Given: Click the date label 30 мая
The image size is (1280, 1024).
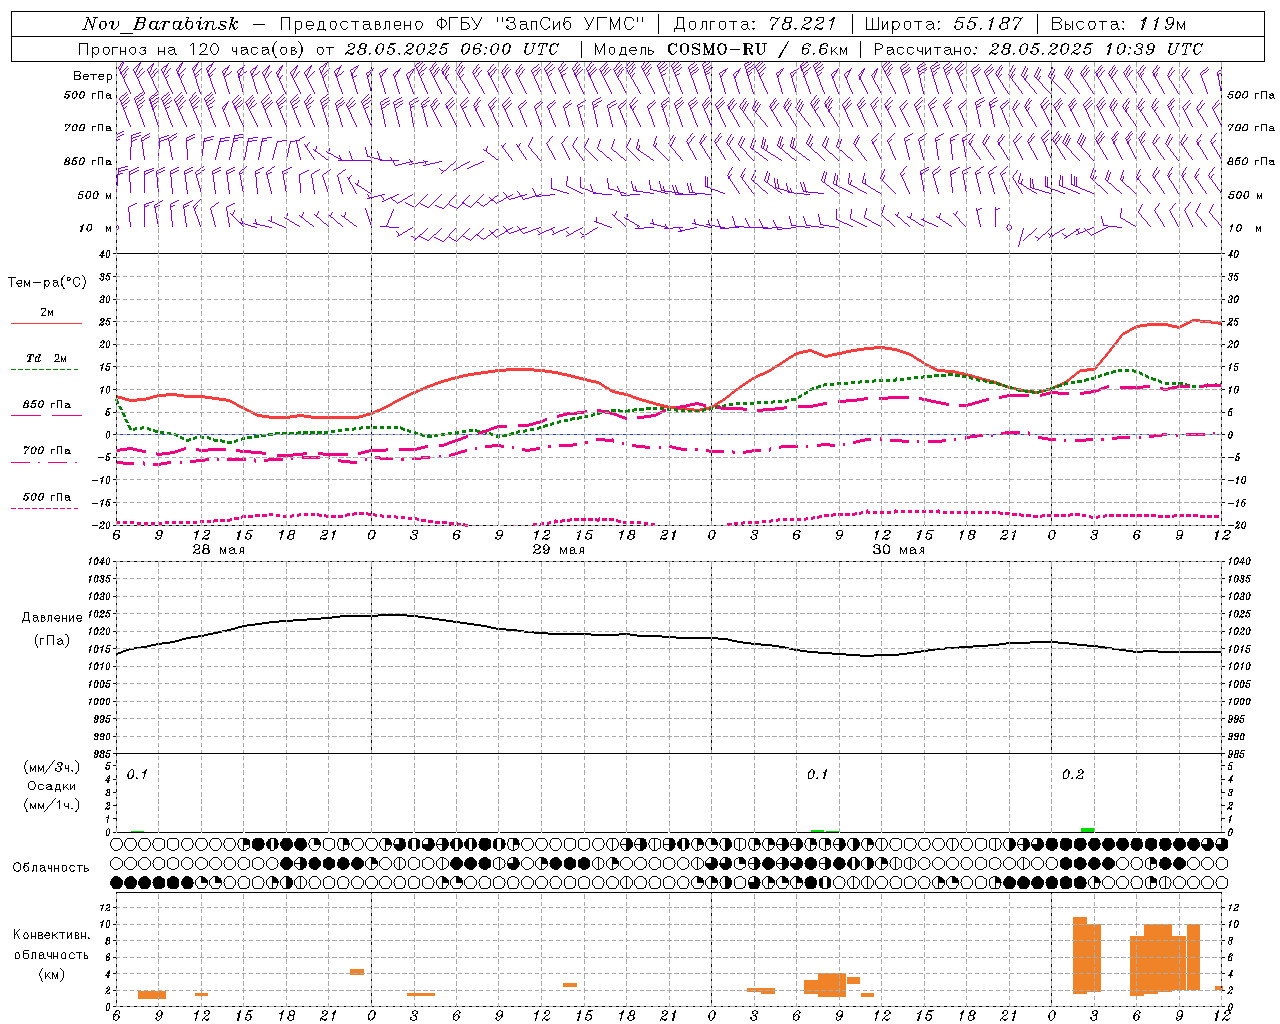Looking at the screenshot, I should click(898, 550).
